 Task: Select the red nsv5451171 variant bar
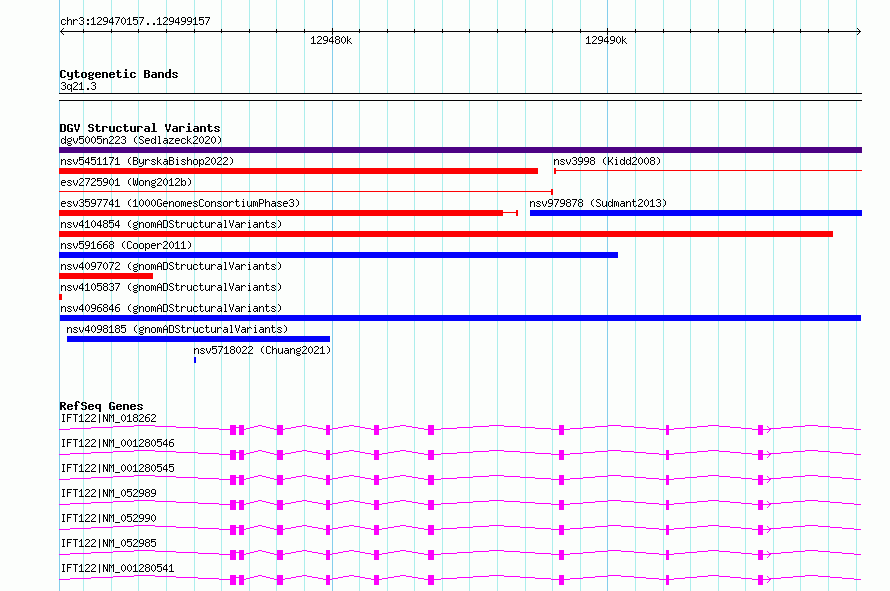point(299,171)
